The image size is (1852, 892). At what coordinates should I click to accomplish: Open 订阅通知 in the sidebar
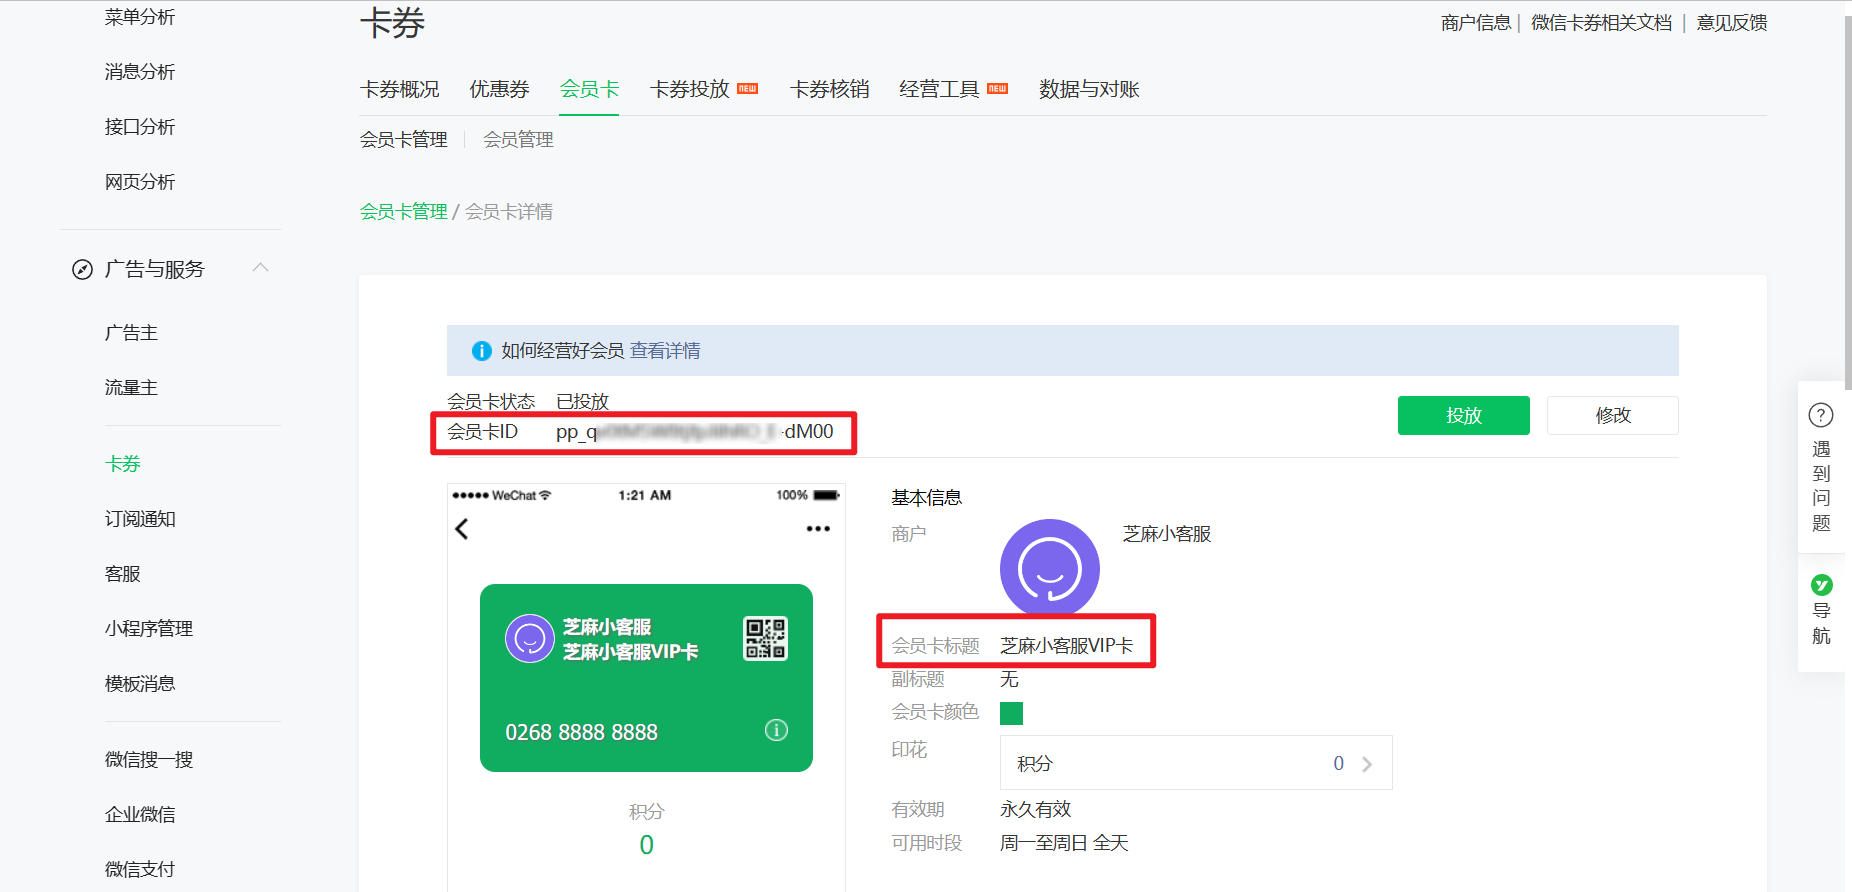coord(140,519)
